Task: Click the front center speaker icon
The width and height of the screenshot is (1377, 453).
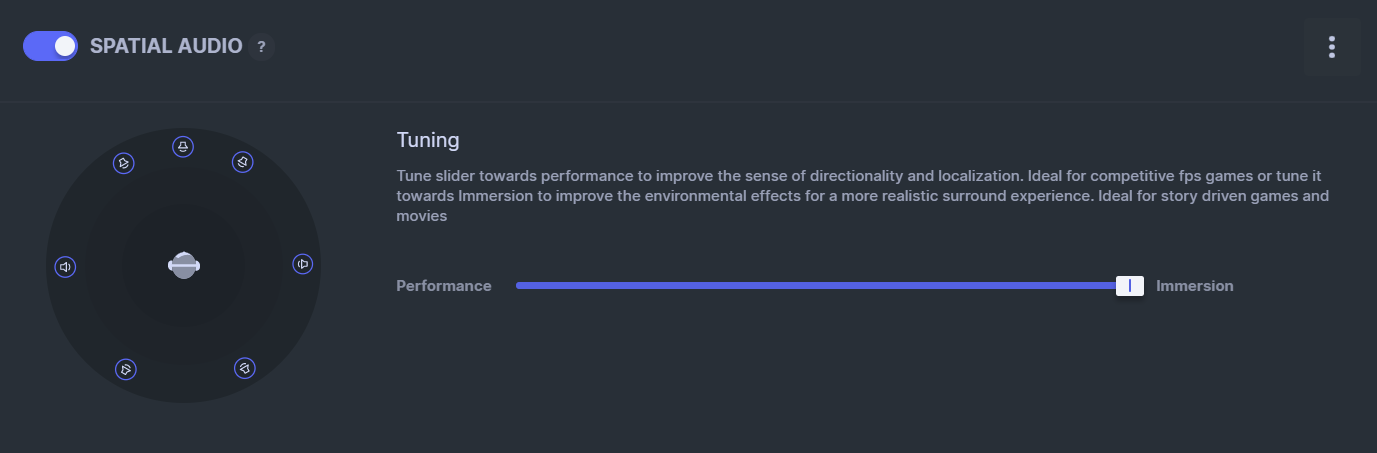Action: pyautogui.click(x=182, y=147)
